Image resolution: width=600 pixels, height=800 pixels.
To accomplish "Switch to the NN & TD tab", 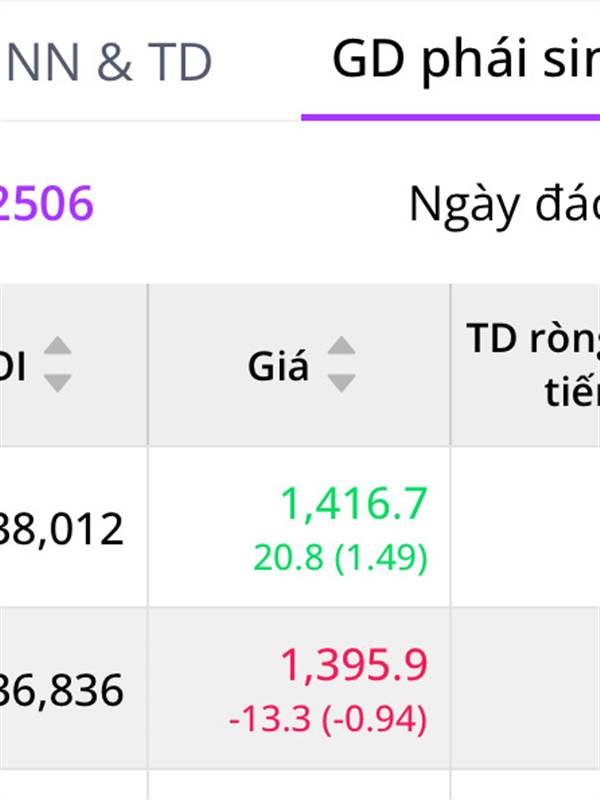I will pos(107,62).
